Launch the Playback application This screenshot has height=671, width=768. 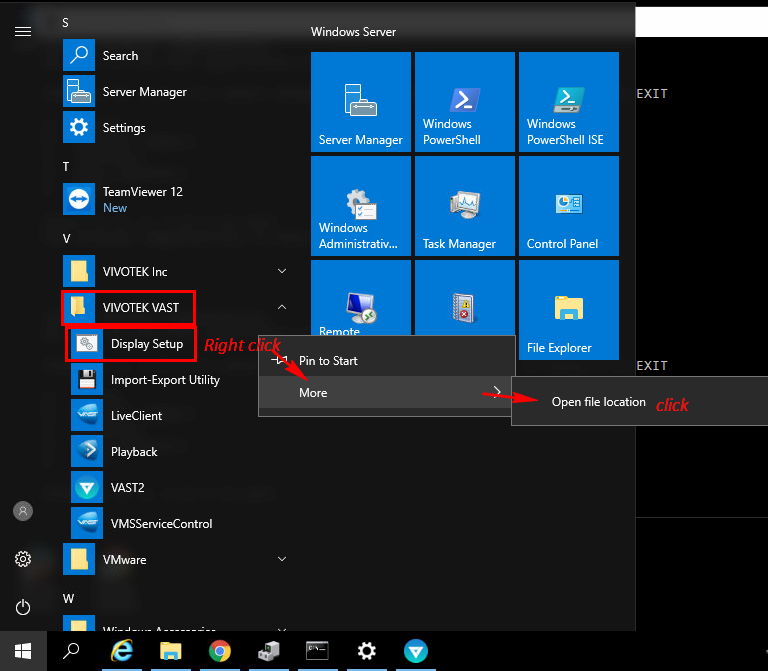pyautogui.click(x=133, y=452)
